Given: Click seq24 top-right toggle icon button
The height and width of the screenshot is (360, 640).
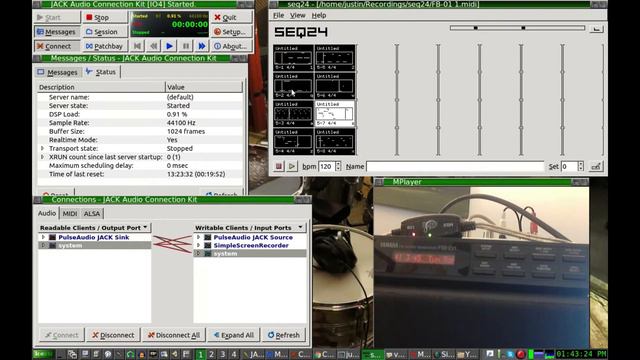Looking at the screenshot, I should 596,29.
